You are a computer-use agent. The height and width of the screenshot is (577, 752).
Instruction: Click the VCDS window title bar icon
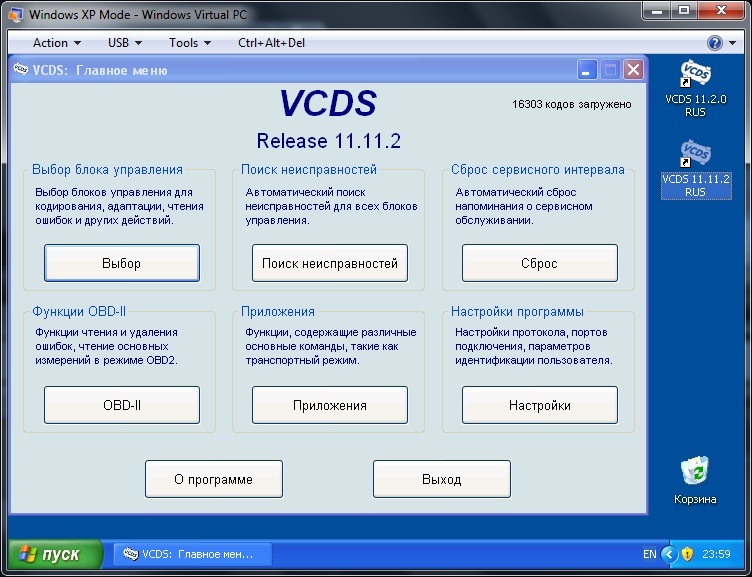[x=21, y=70]
